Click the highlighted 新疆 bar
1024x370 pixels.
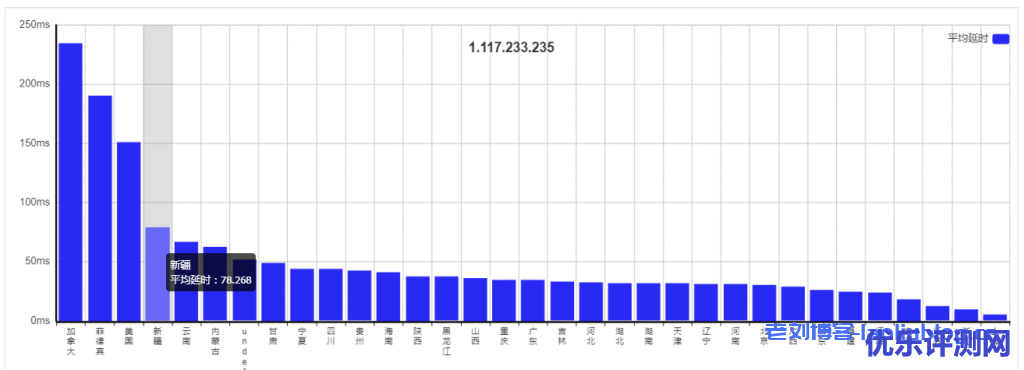pyautogui.click(x=157, y=274)
